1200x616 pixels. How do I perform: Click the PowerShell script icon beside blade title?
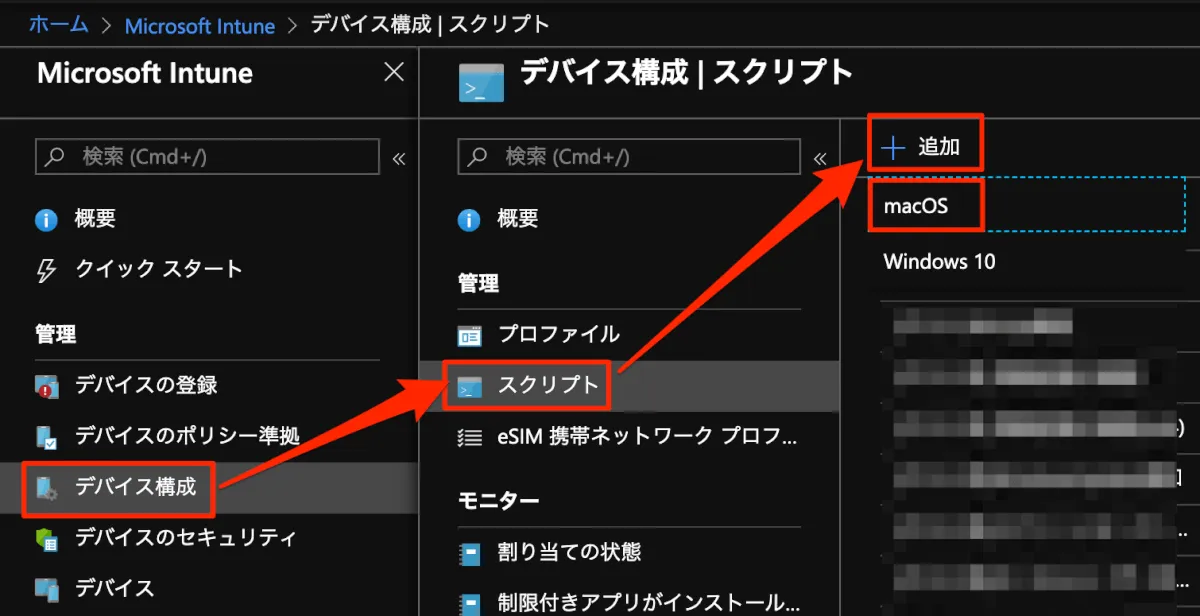tap(480, 81)
